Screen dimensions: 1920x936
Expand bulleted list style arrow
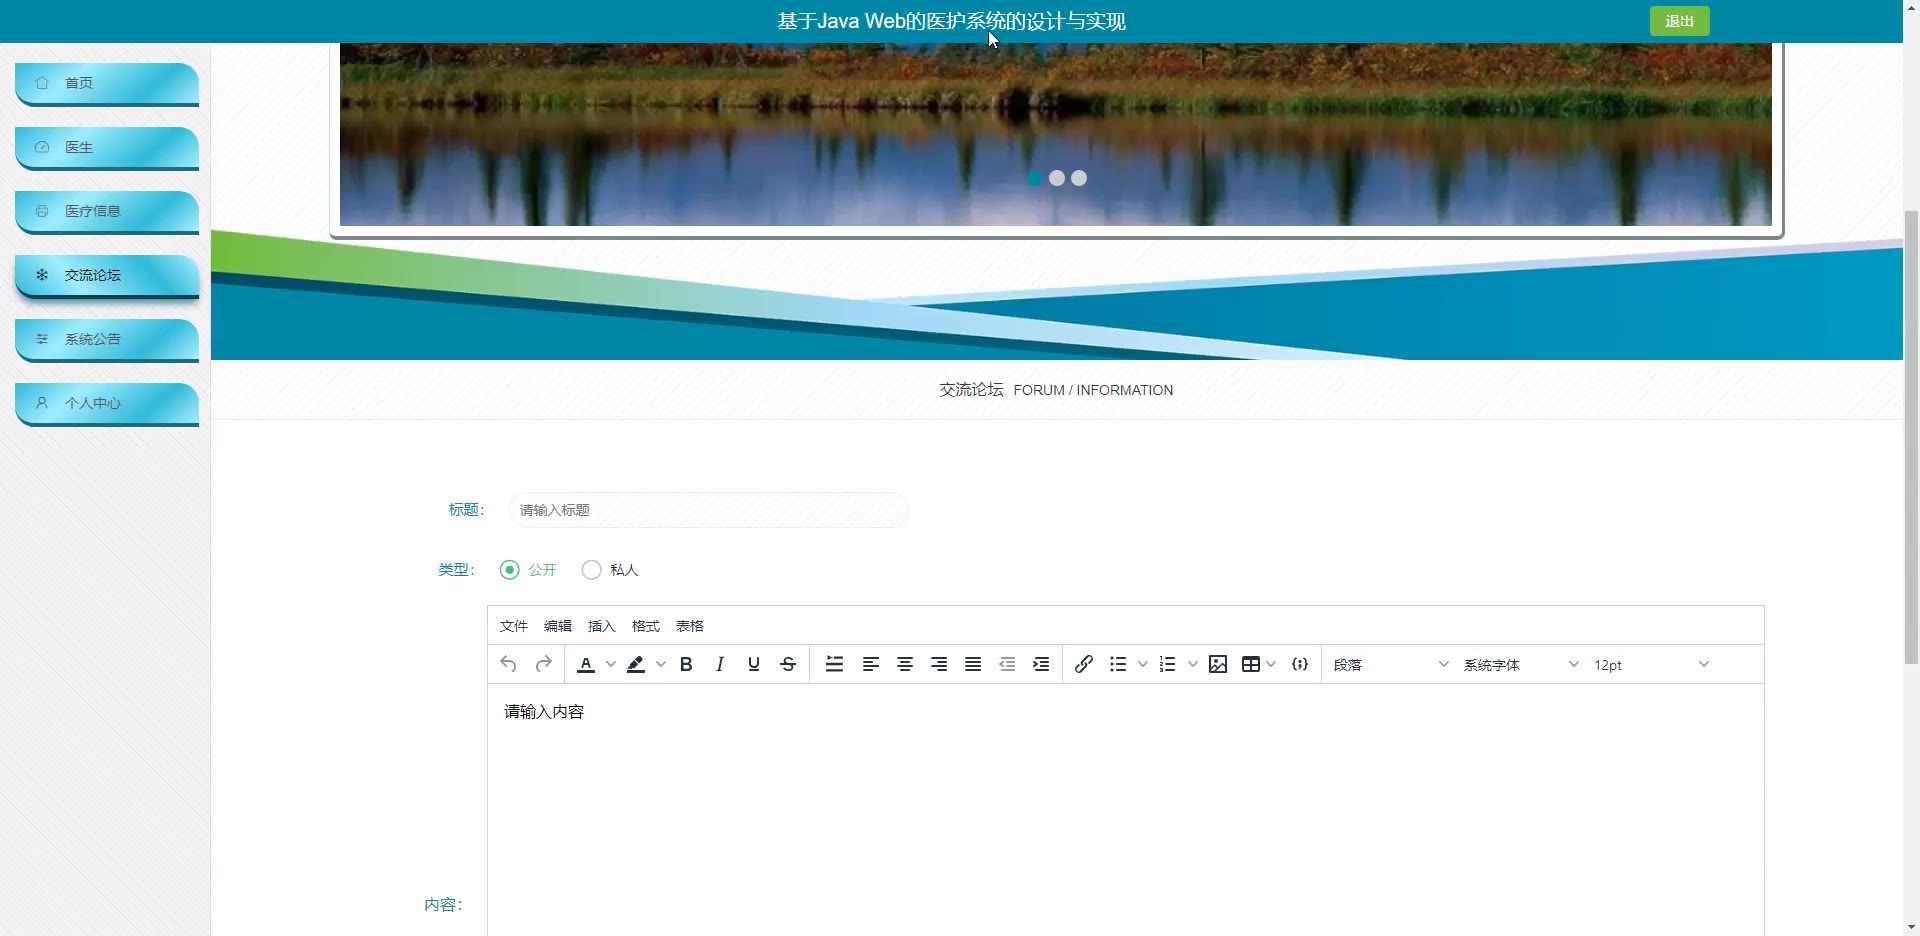coord(1143,664)
